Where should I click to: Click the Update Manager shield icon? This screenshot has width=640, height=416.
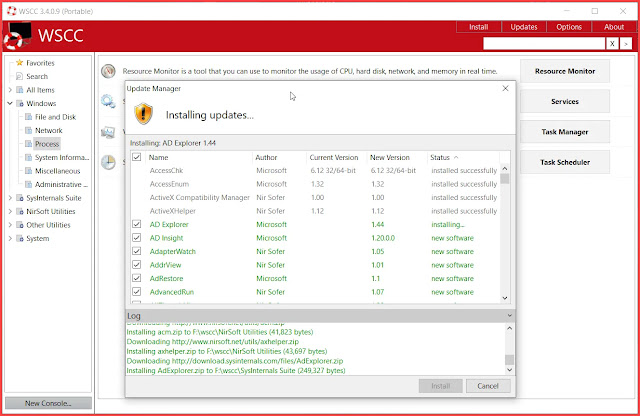[x=143, y=114]
